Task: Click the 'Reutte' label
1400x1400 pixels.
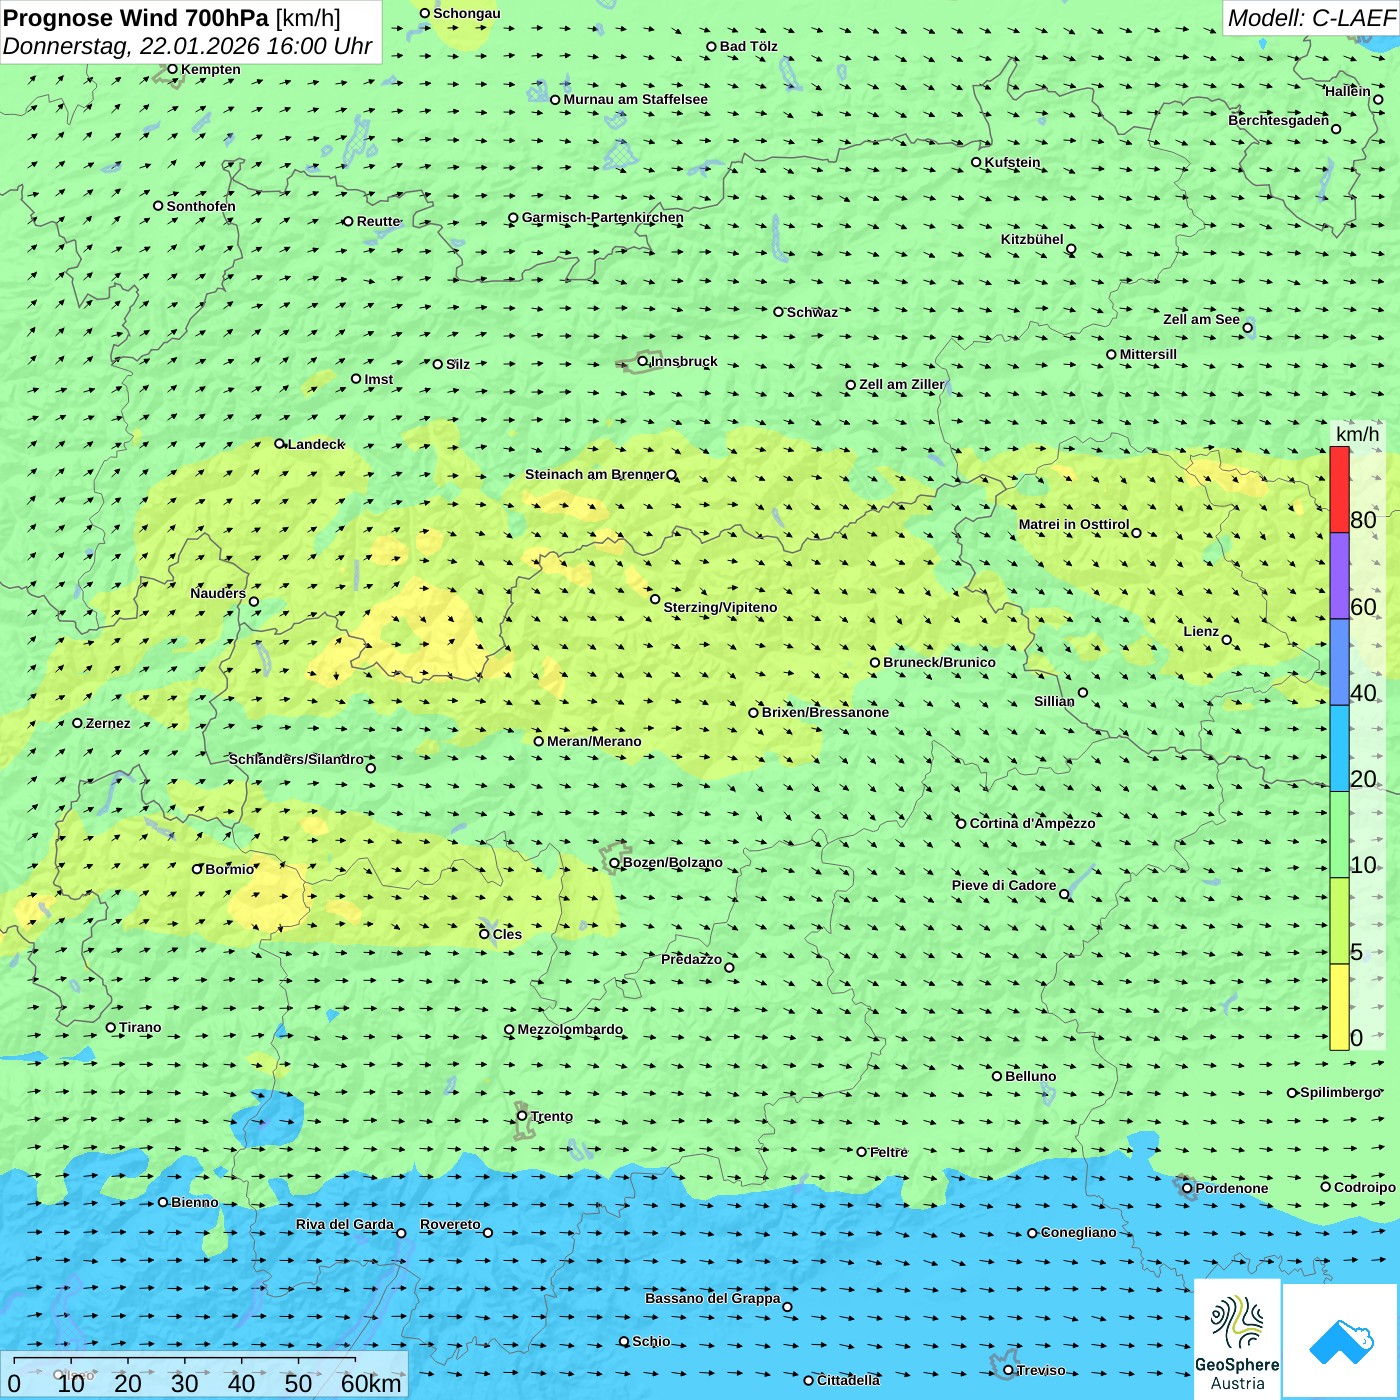Action: [379, 221]
